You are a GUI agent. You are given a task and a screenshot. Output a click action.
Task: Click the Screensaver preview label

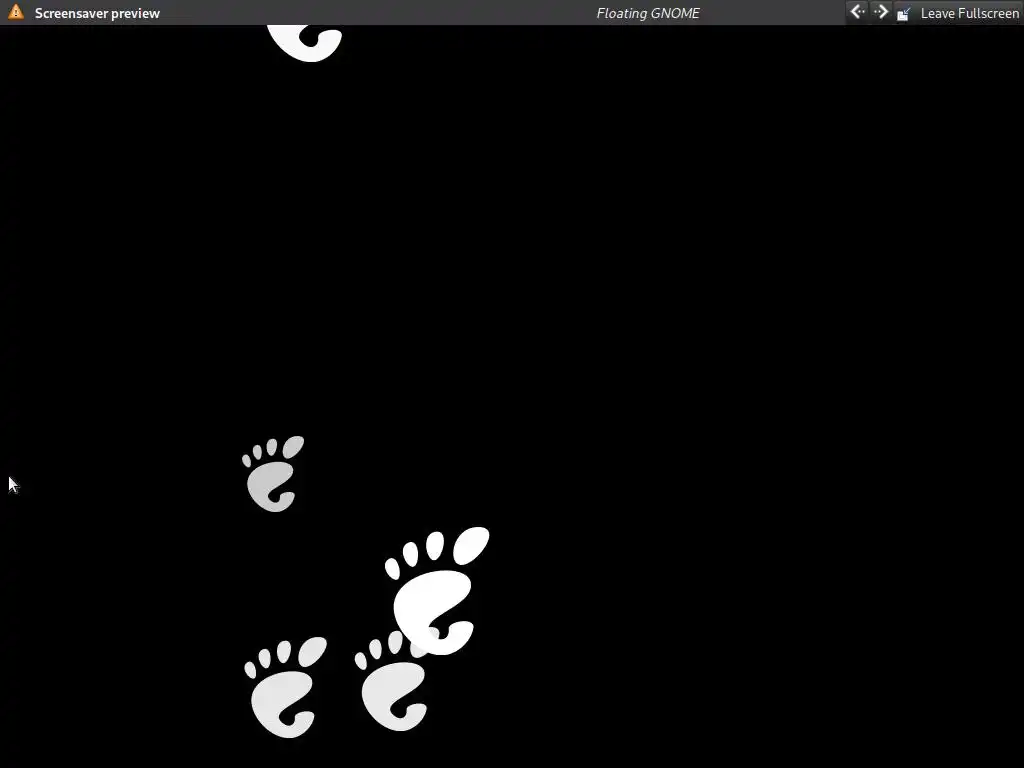tap(97, 13)
